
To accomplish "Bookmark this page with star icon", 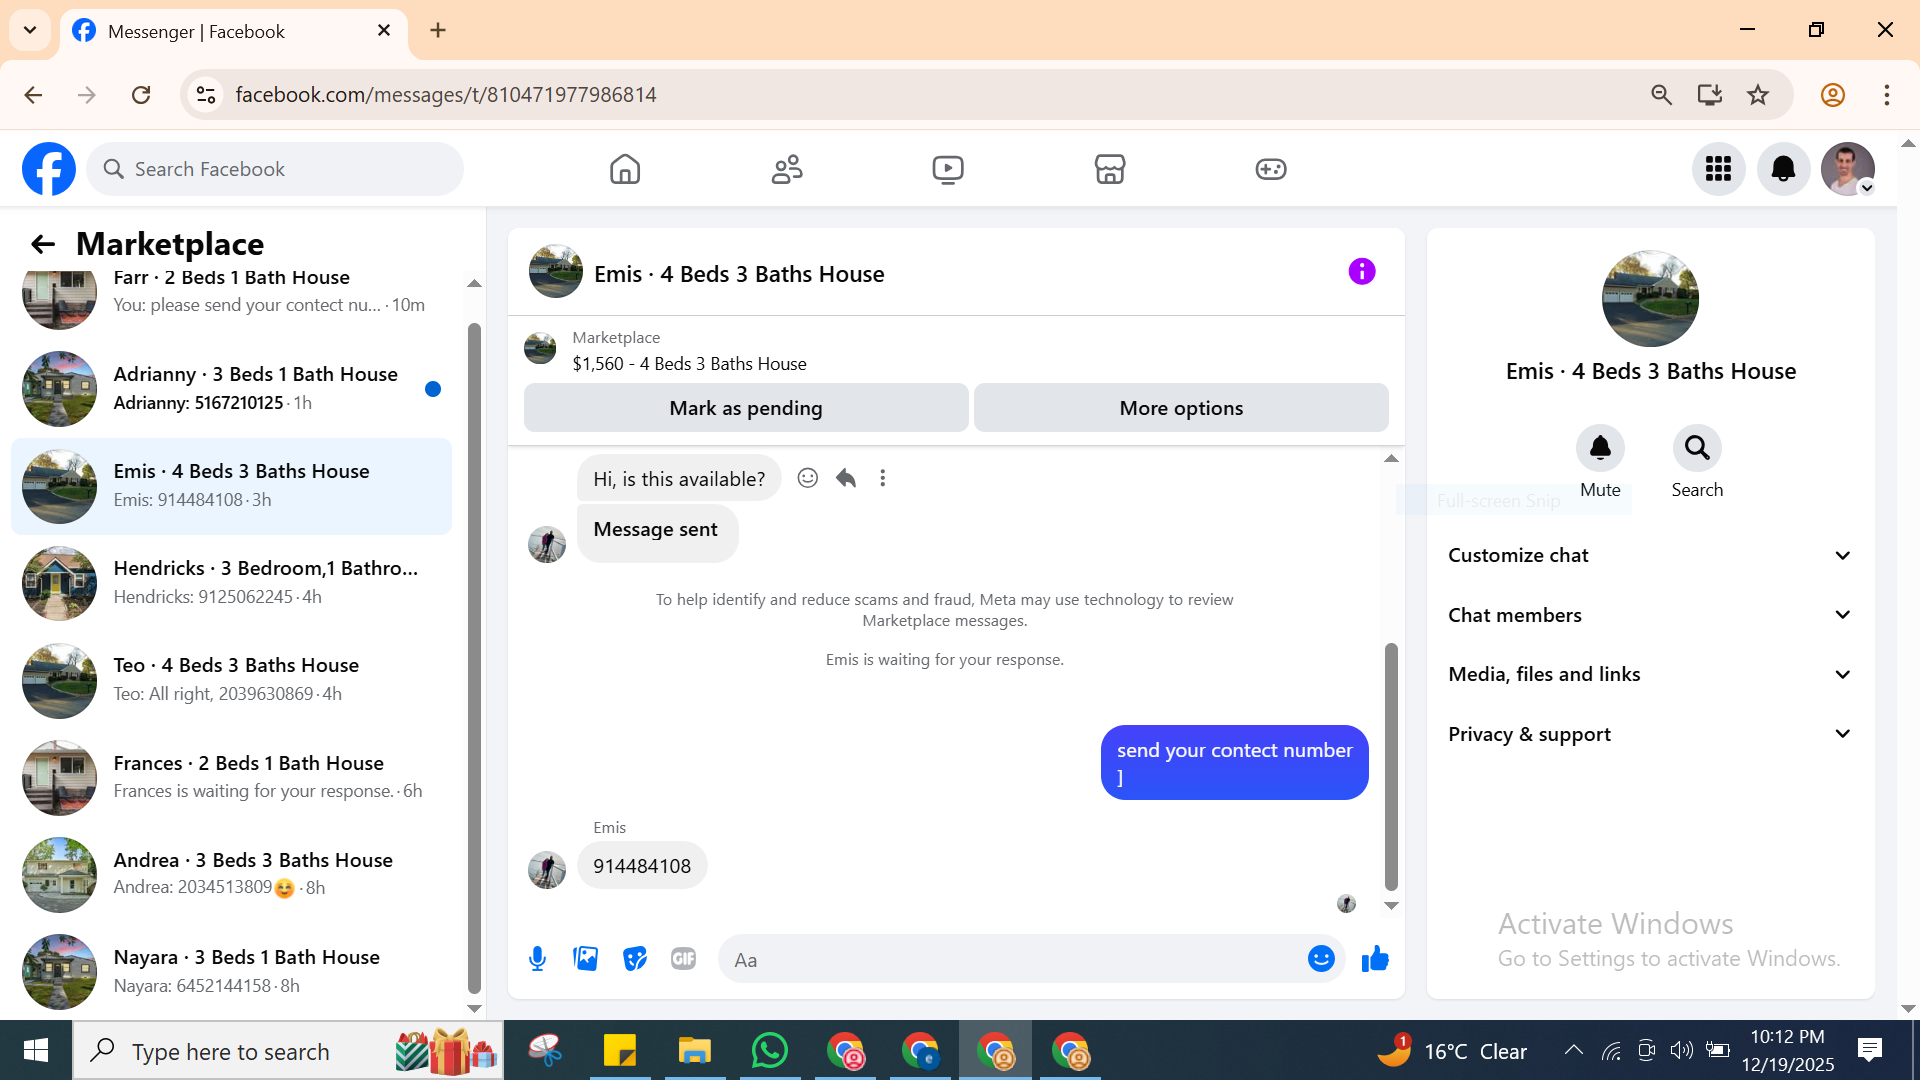I will click(x=1758, y=95).
